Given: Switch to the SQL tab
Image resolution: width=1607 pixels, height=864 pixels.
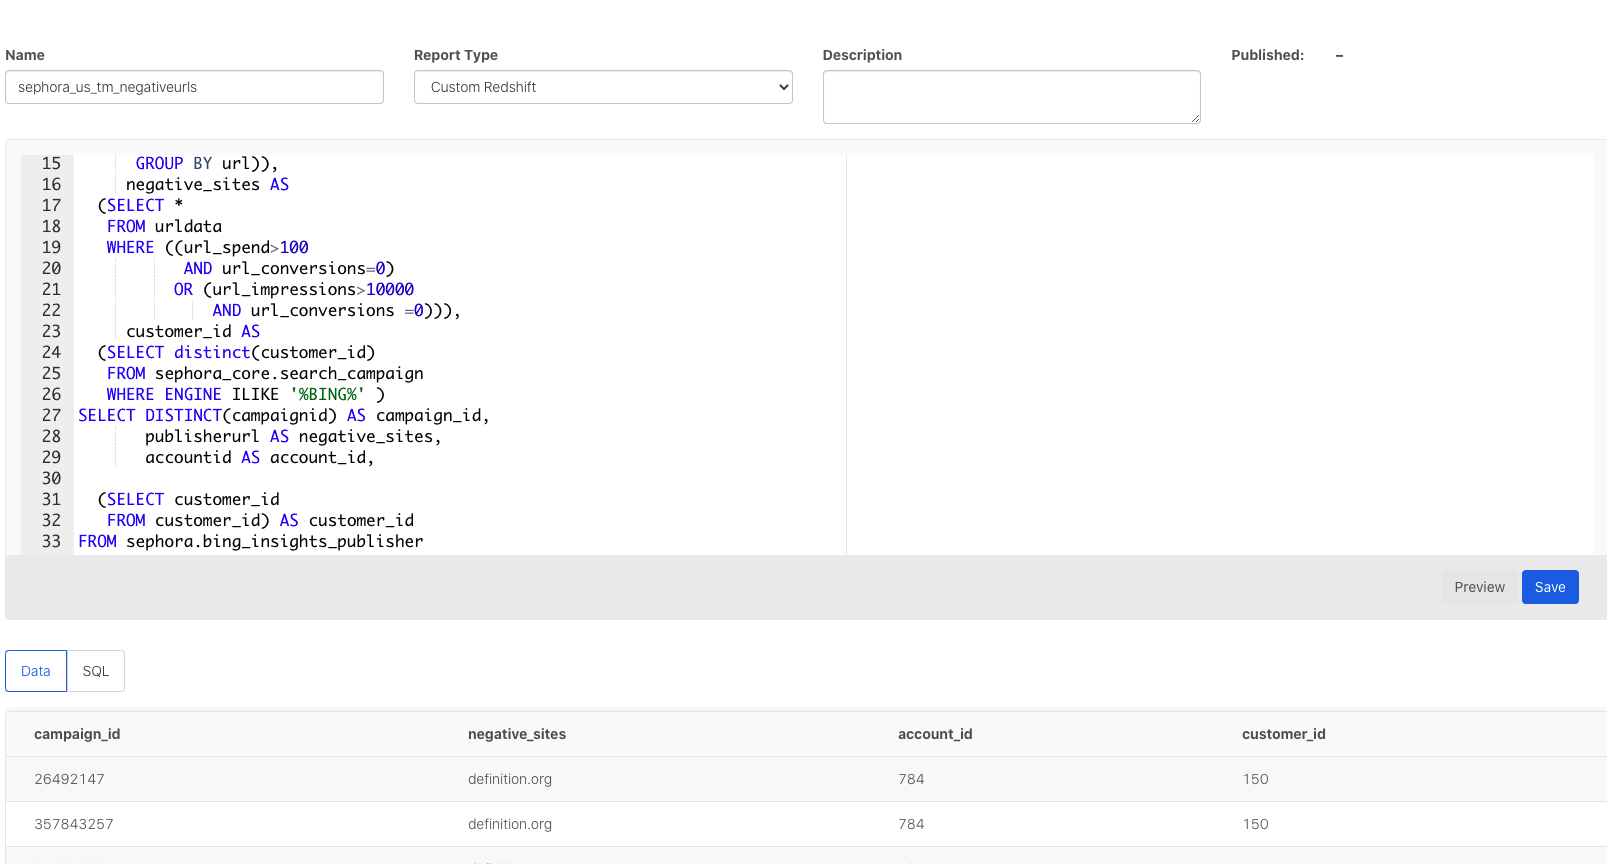Looking at the screenshot, I should coord(96,671).
